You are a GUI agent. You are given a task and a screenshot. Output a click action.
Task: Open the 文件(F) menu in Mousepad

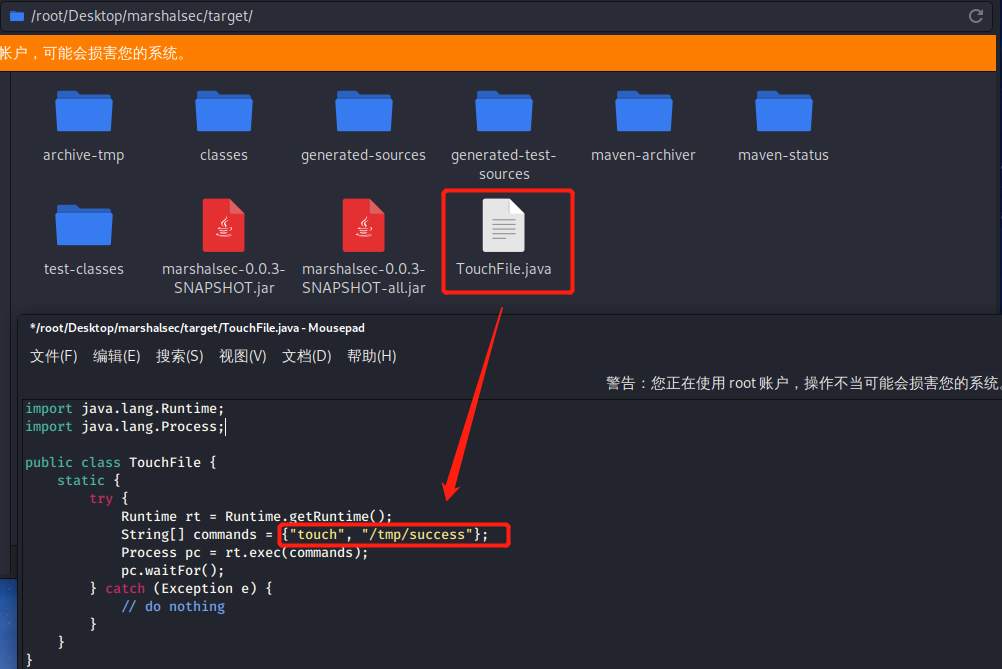(x=53, y=355)
